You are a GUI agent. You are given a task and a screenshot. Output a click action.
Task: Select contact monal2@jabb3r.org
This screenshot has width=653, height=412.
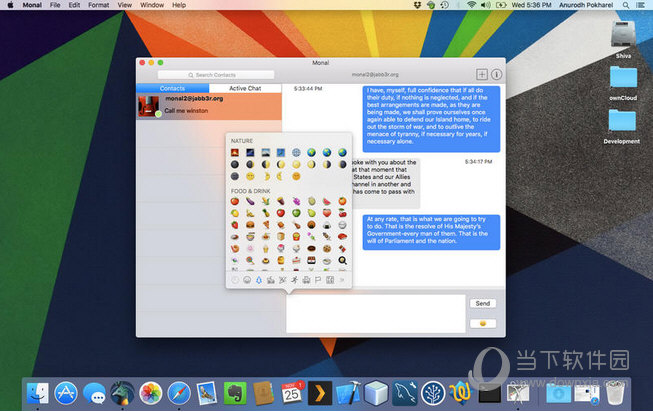pyautogui.click(x=209, y=106)
